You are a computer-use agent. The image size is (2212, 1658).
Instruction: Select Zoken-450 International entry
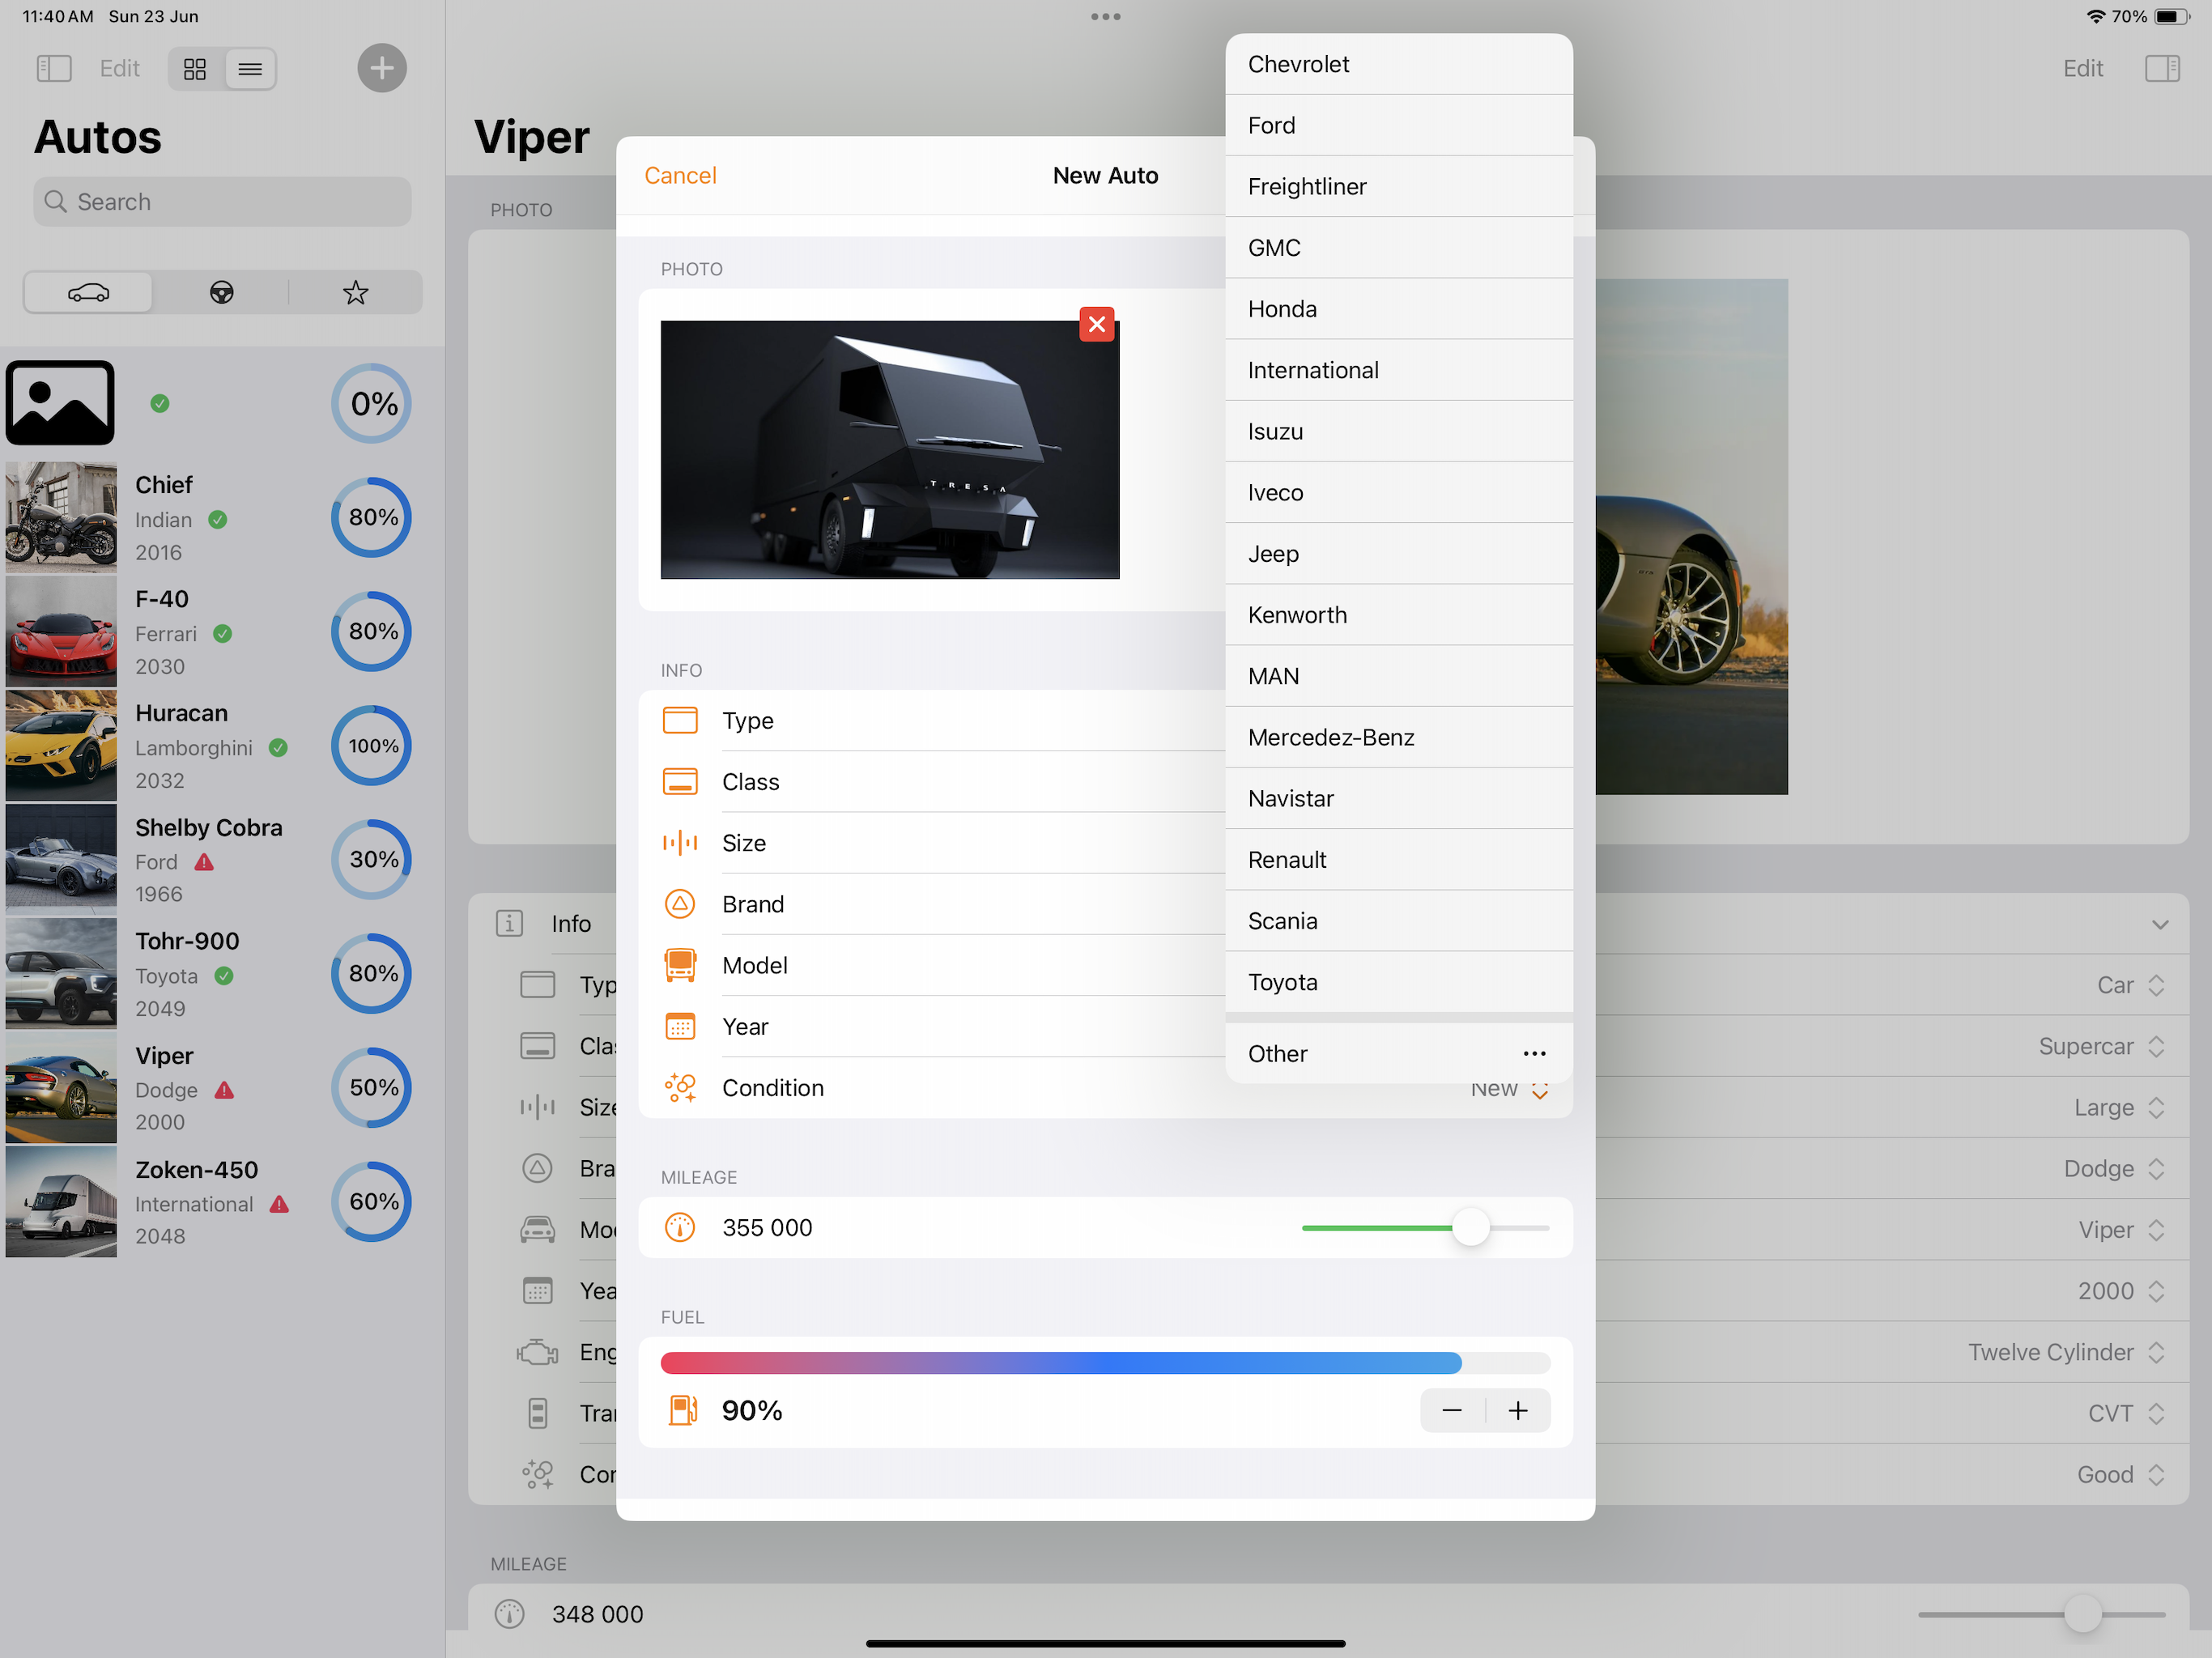(222, 1201)
